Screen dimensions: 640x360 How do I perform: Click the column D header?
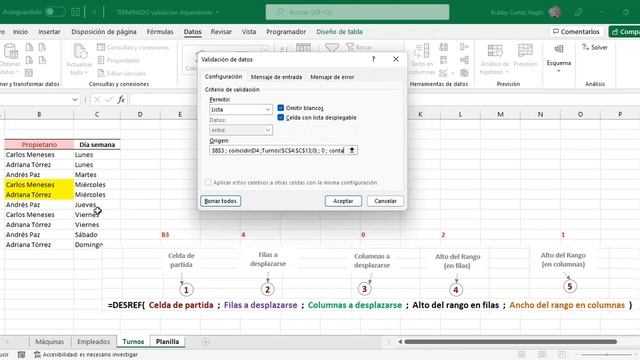[140, 114]
